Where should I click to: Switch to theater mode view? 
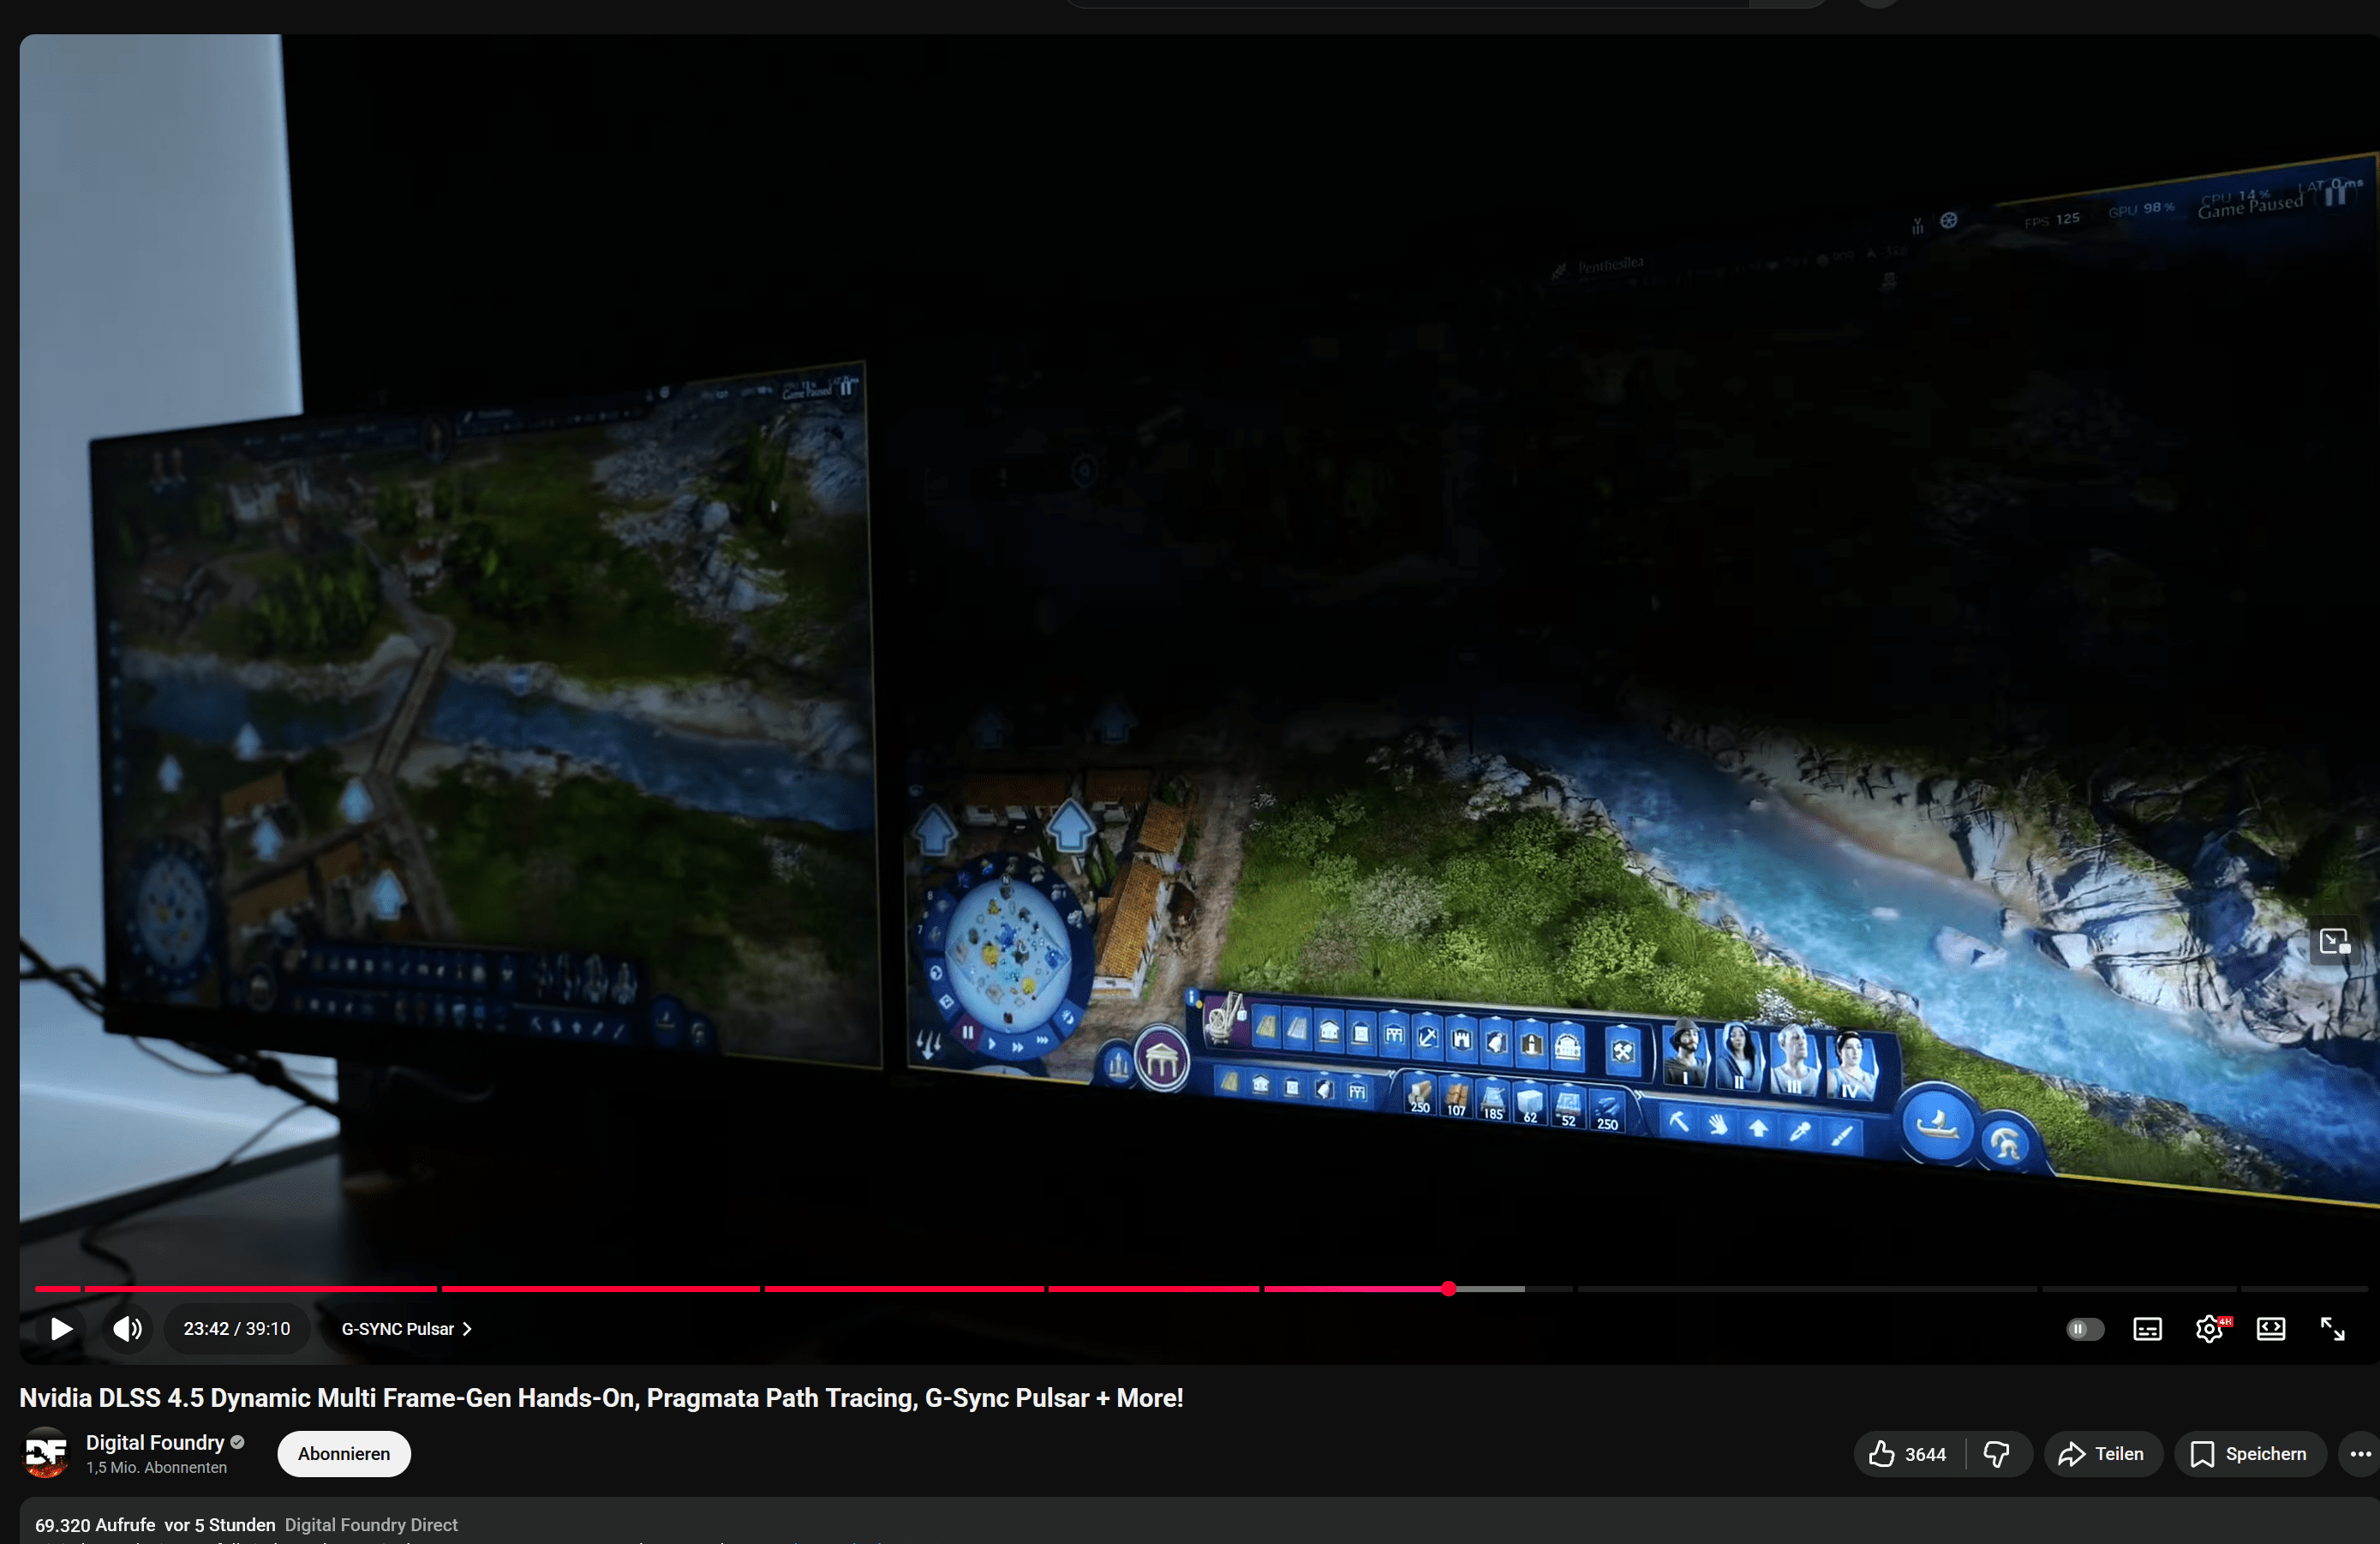(x=2271, y=1329)
